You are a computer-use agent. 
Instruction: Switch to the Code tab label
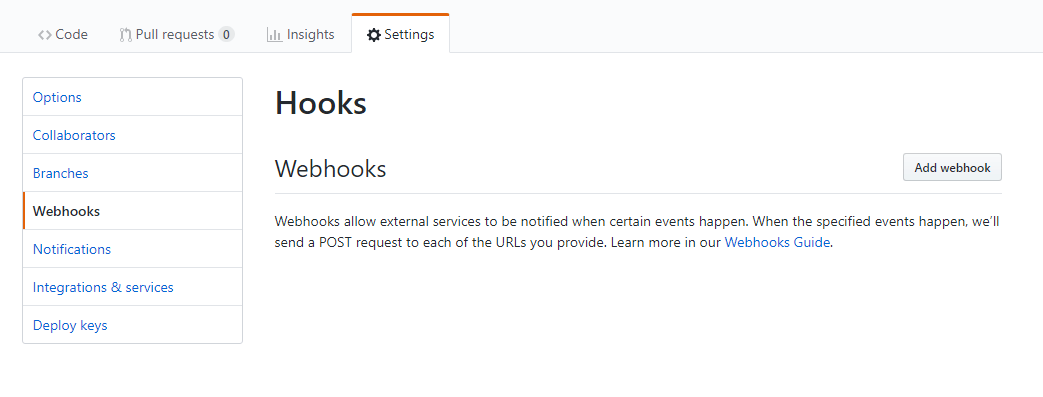[71, 35]
